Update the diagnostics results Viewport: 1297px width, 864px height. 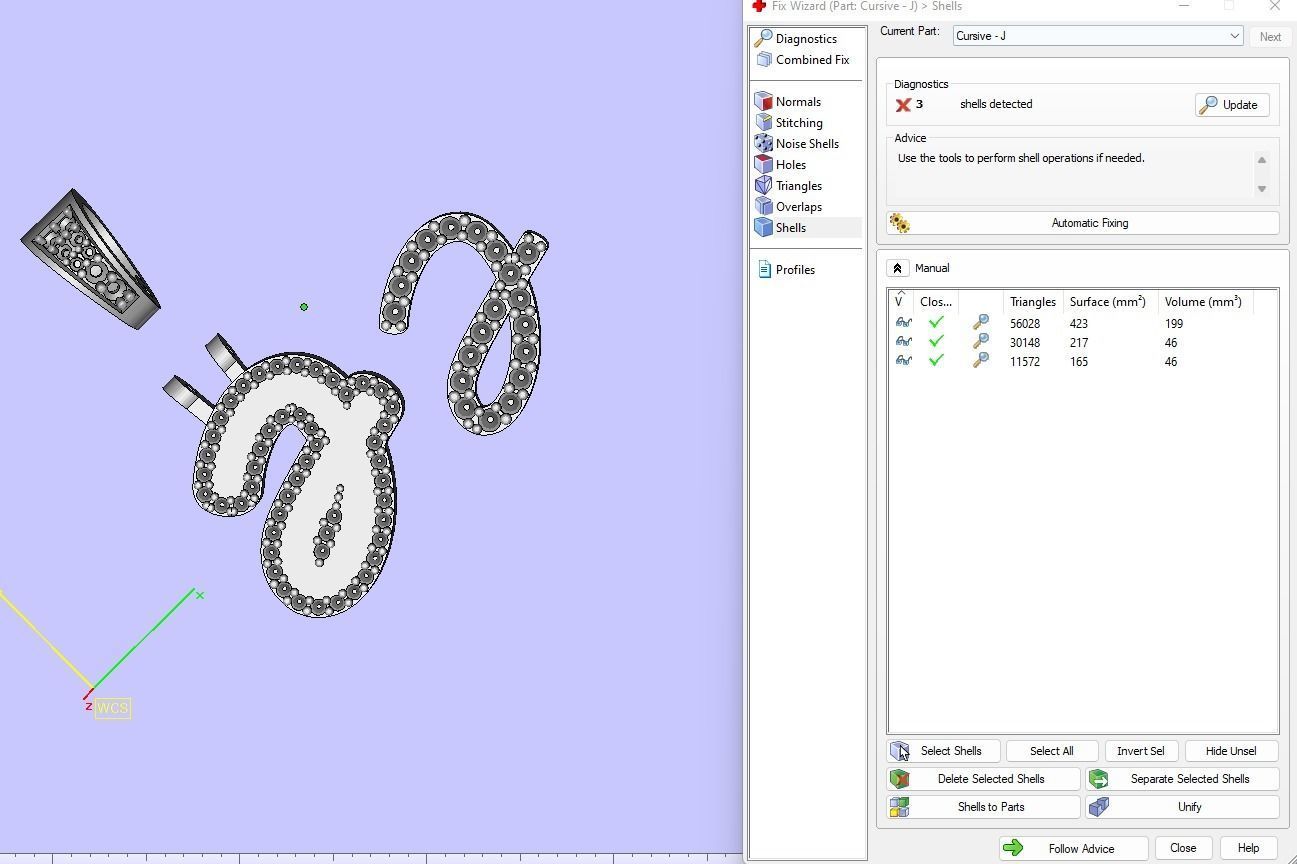point(1232,105)
